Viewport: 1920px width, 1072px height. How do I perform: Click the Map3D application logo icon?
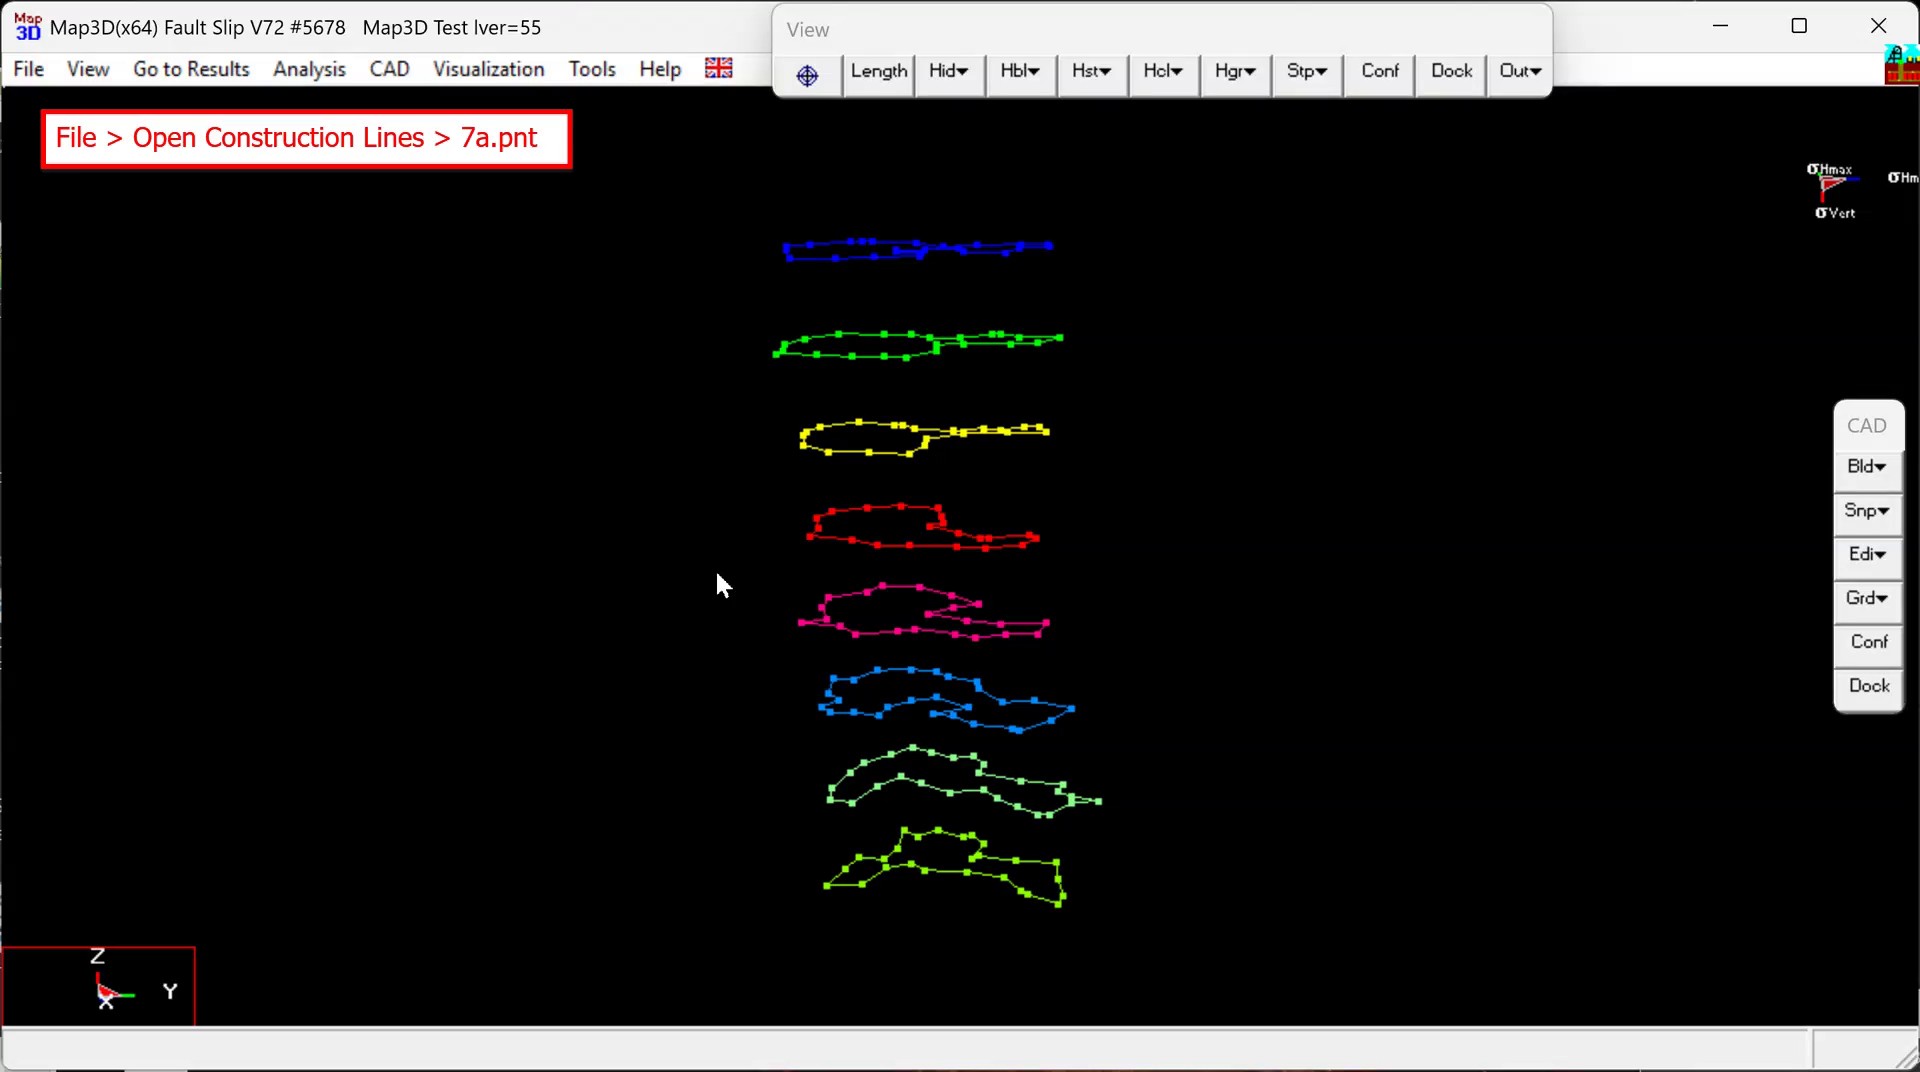[27, 27]
